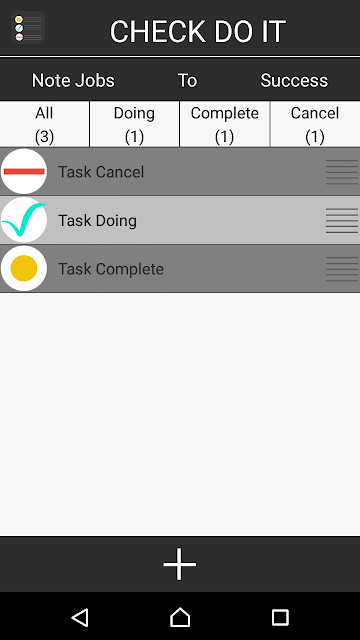
Task: Tap the CHECK DO IT title
Action: pos(198,31)
